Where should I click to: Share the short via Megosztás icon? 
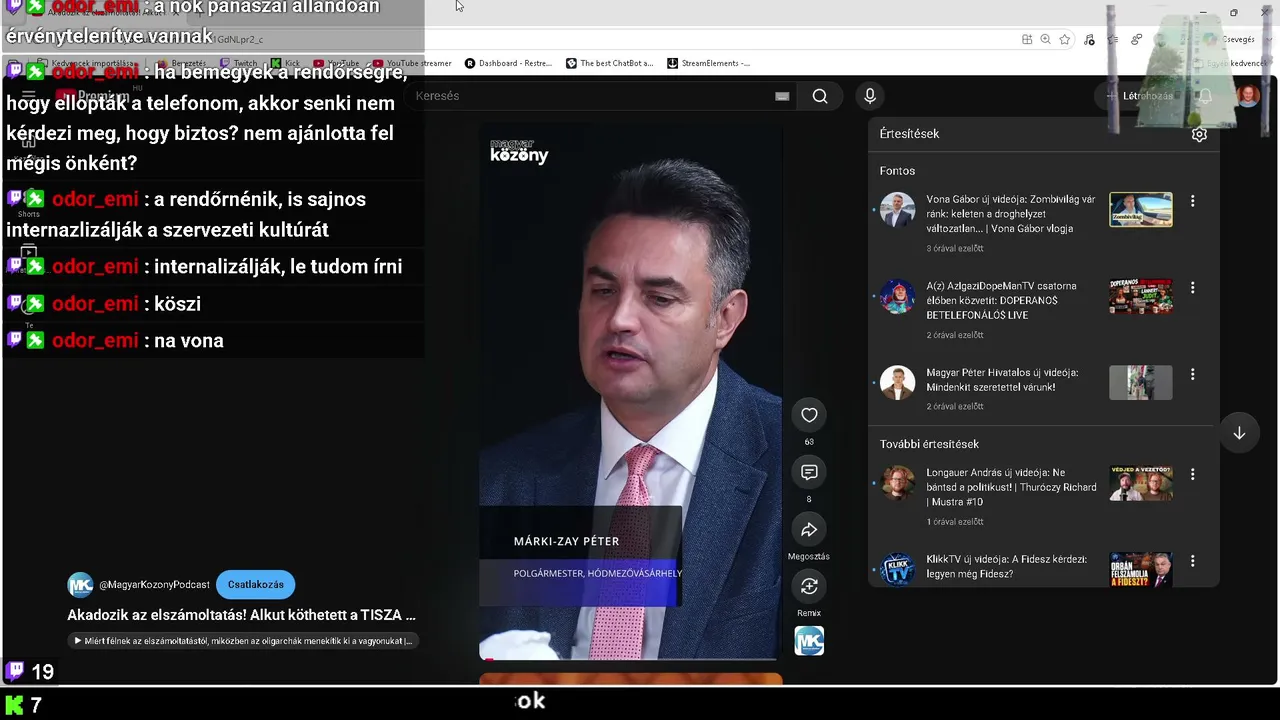[809, 529]
